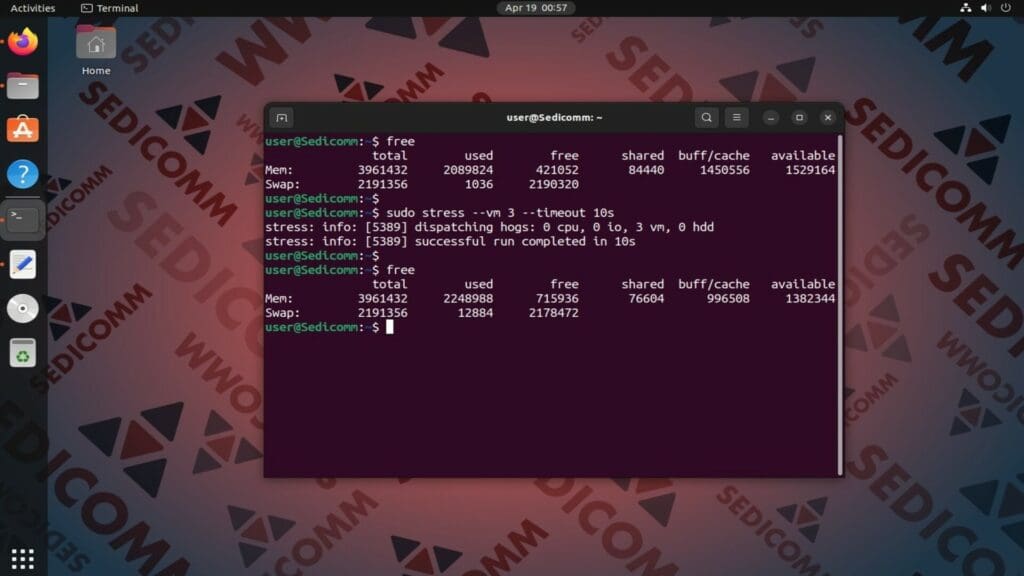Open Firefox from the dock
Image resolution: width=1024 pixels, height=576 pixels.
(23, 42)
